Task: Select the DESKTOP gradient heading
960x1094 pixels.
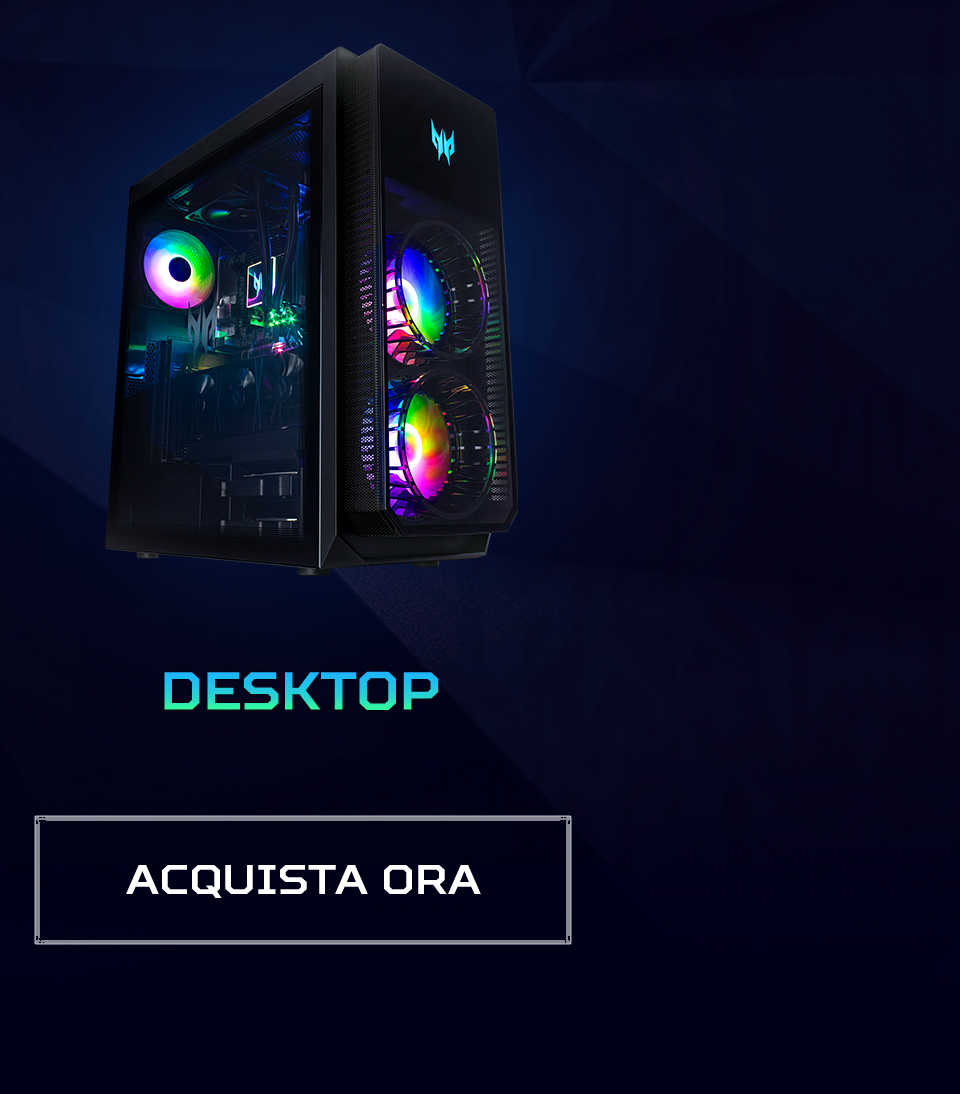Action: (301, 691)
